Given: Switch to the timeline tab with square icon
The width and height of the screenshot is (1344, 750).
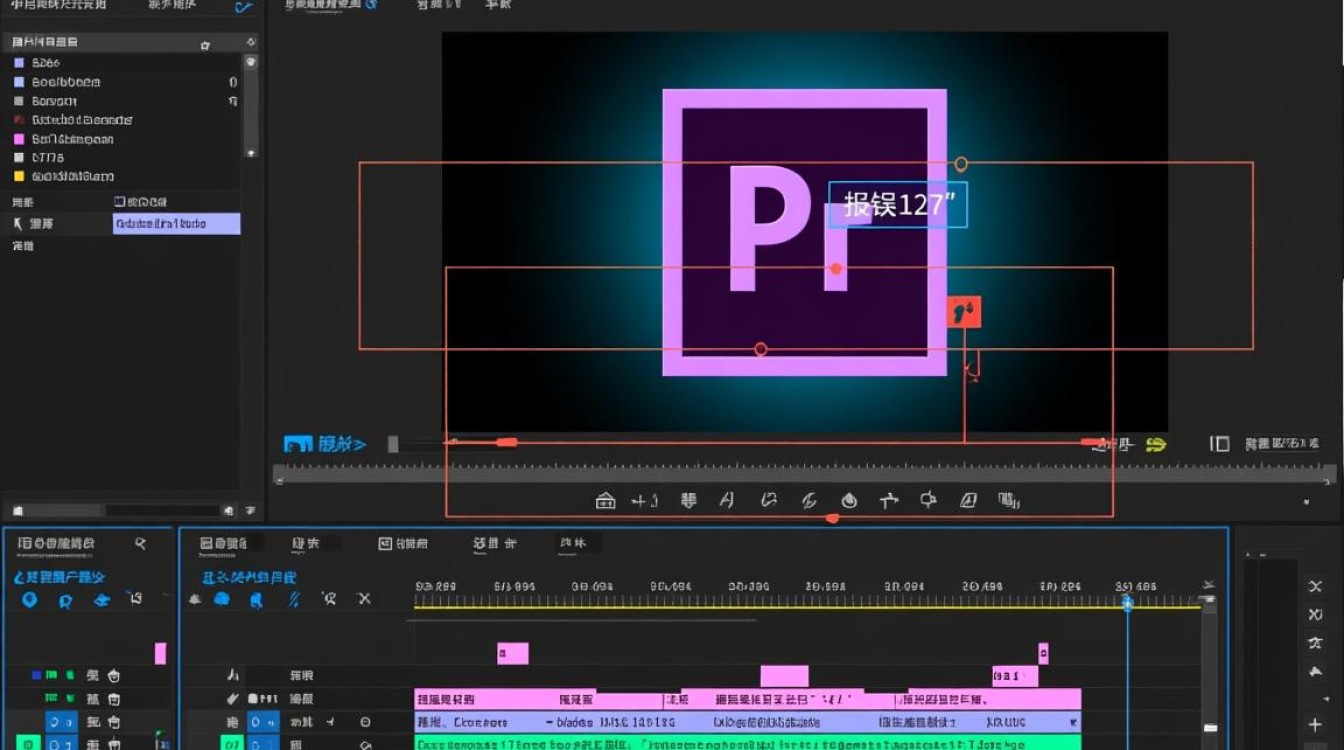Looking at the screenshot, I should [x=403, y=543].
